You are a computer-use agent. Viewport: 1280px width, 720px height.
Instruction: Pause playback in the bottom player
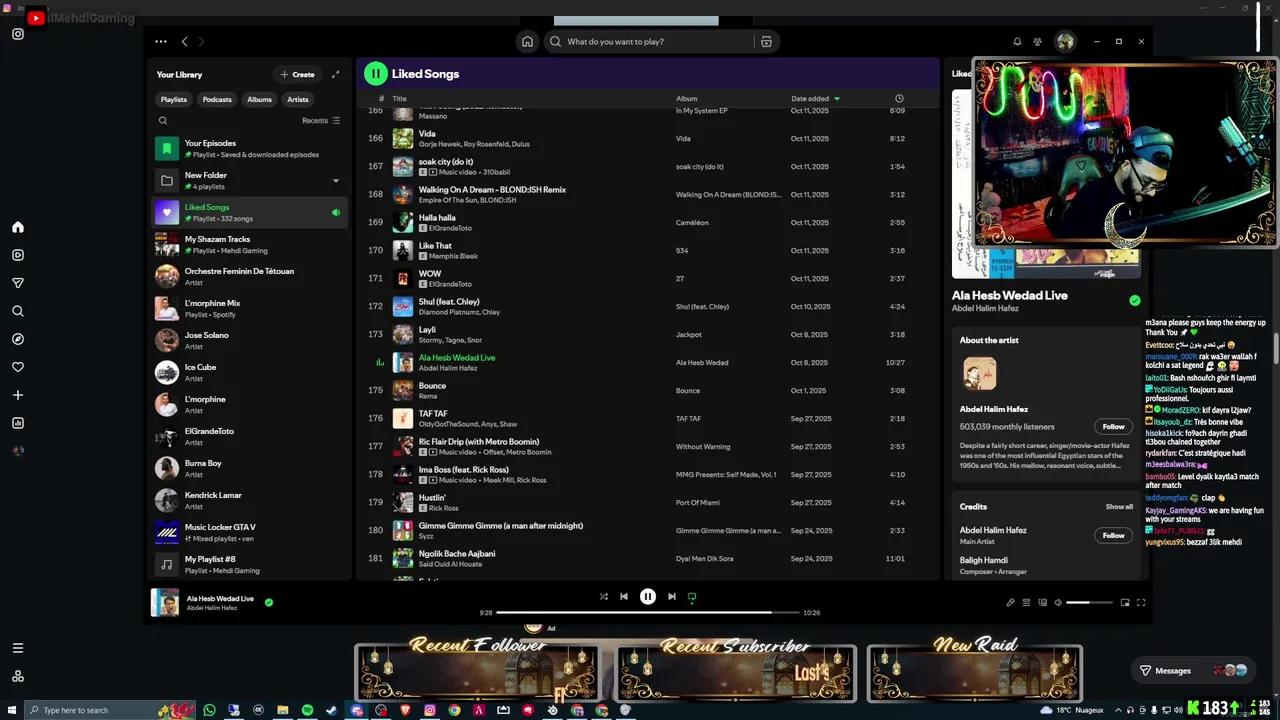pos(648,597)
